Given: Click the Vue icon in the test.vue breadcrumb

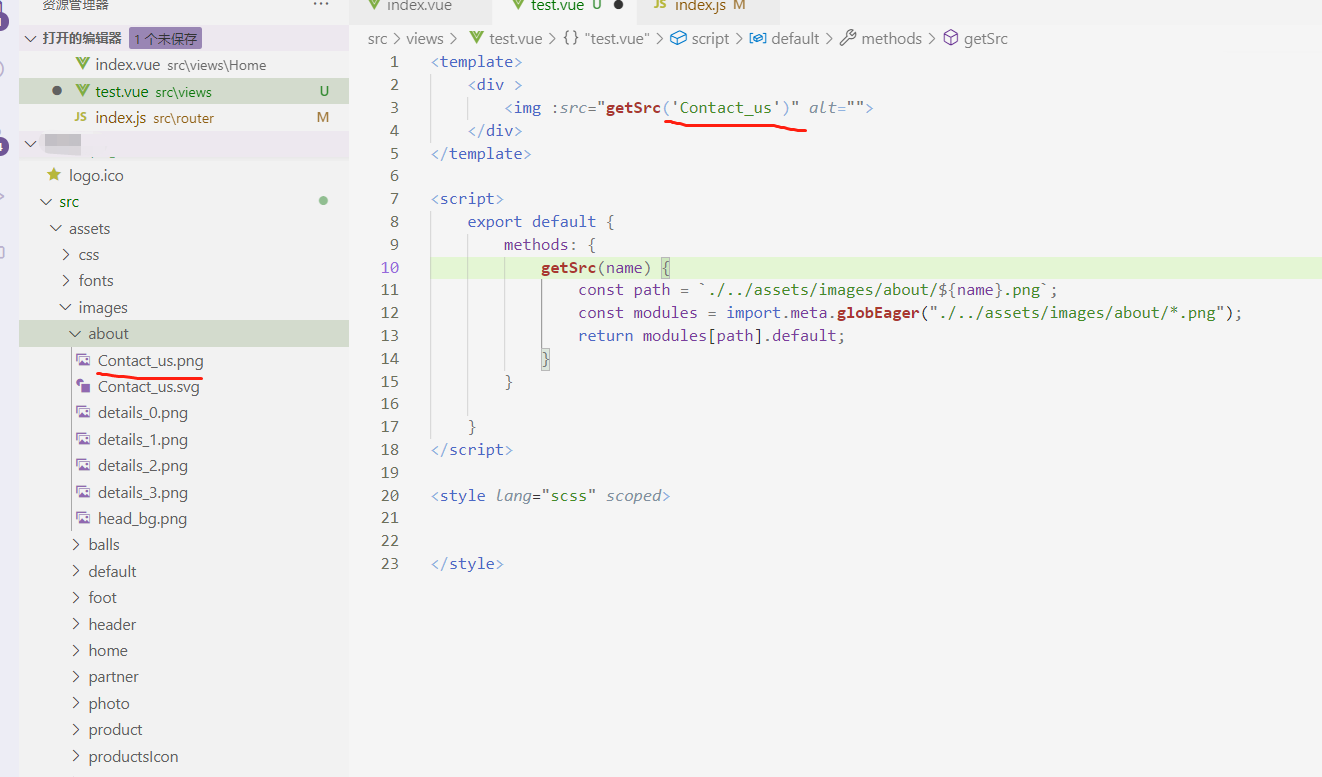Looking at the screenshot, I should 476,38.
